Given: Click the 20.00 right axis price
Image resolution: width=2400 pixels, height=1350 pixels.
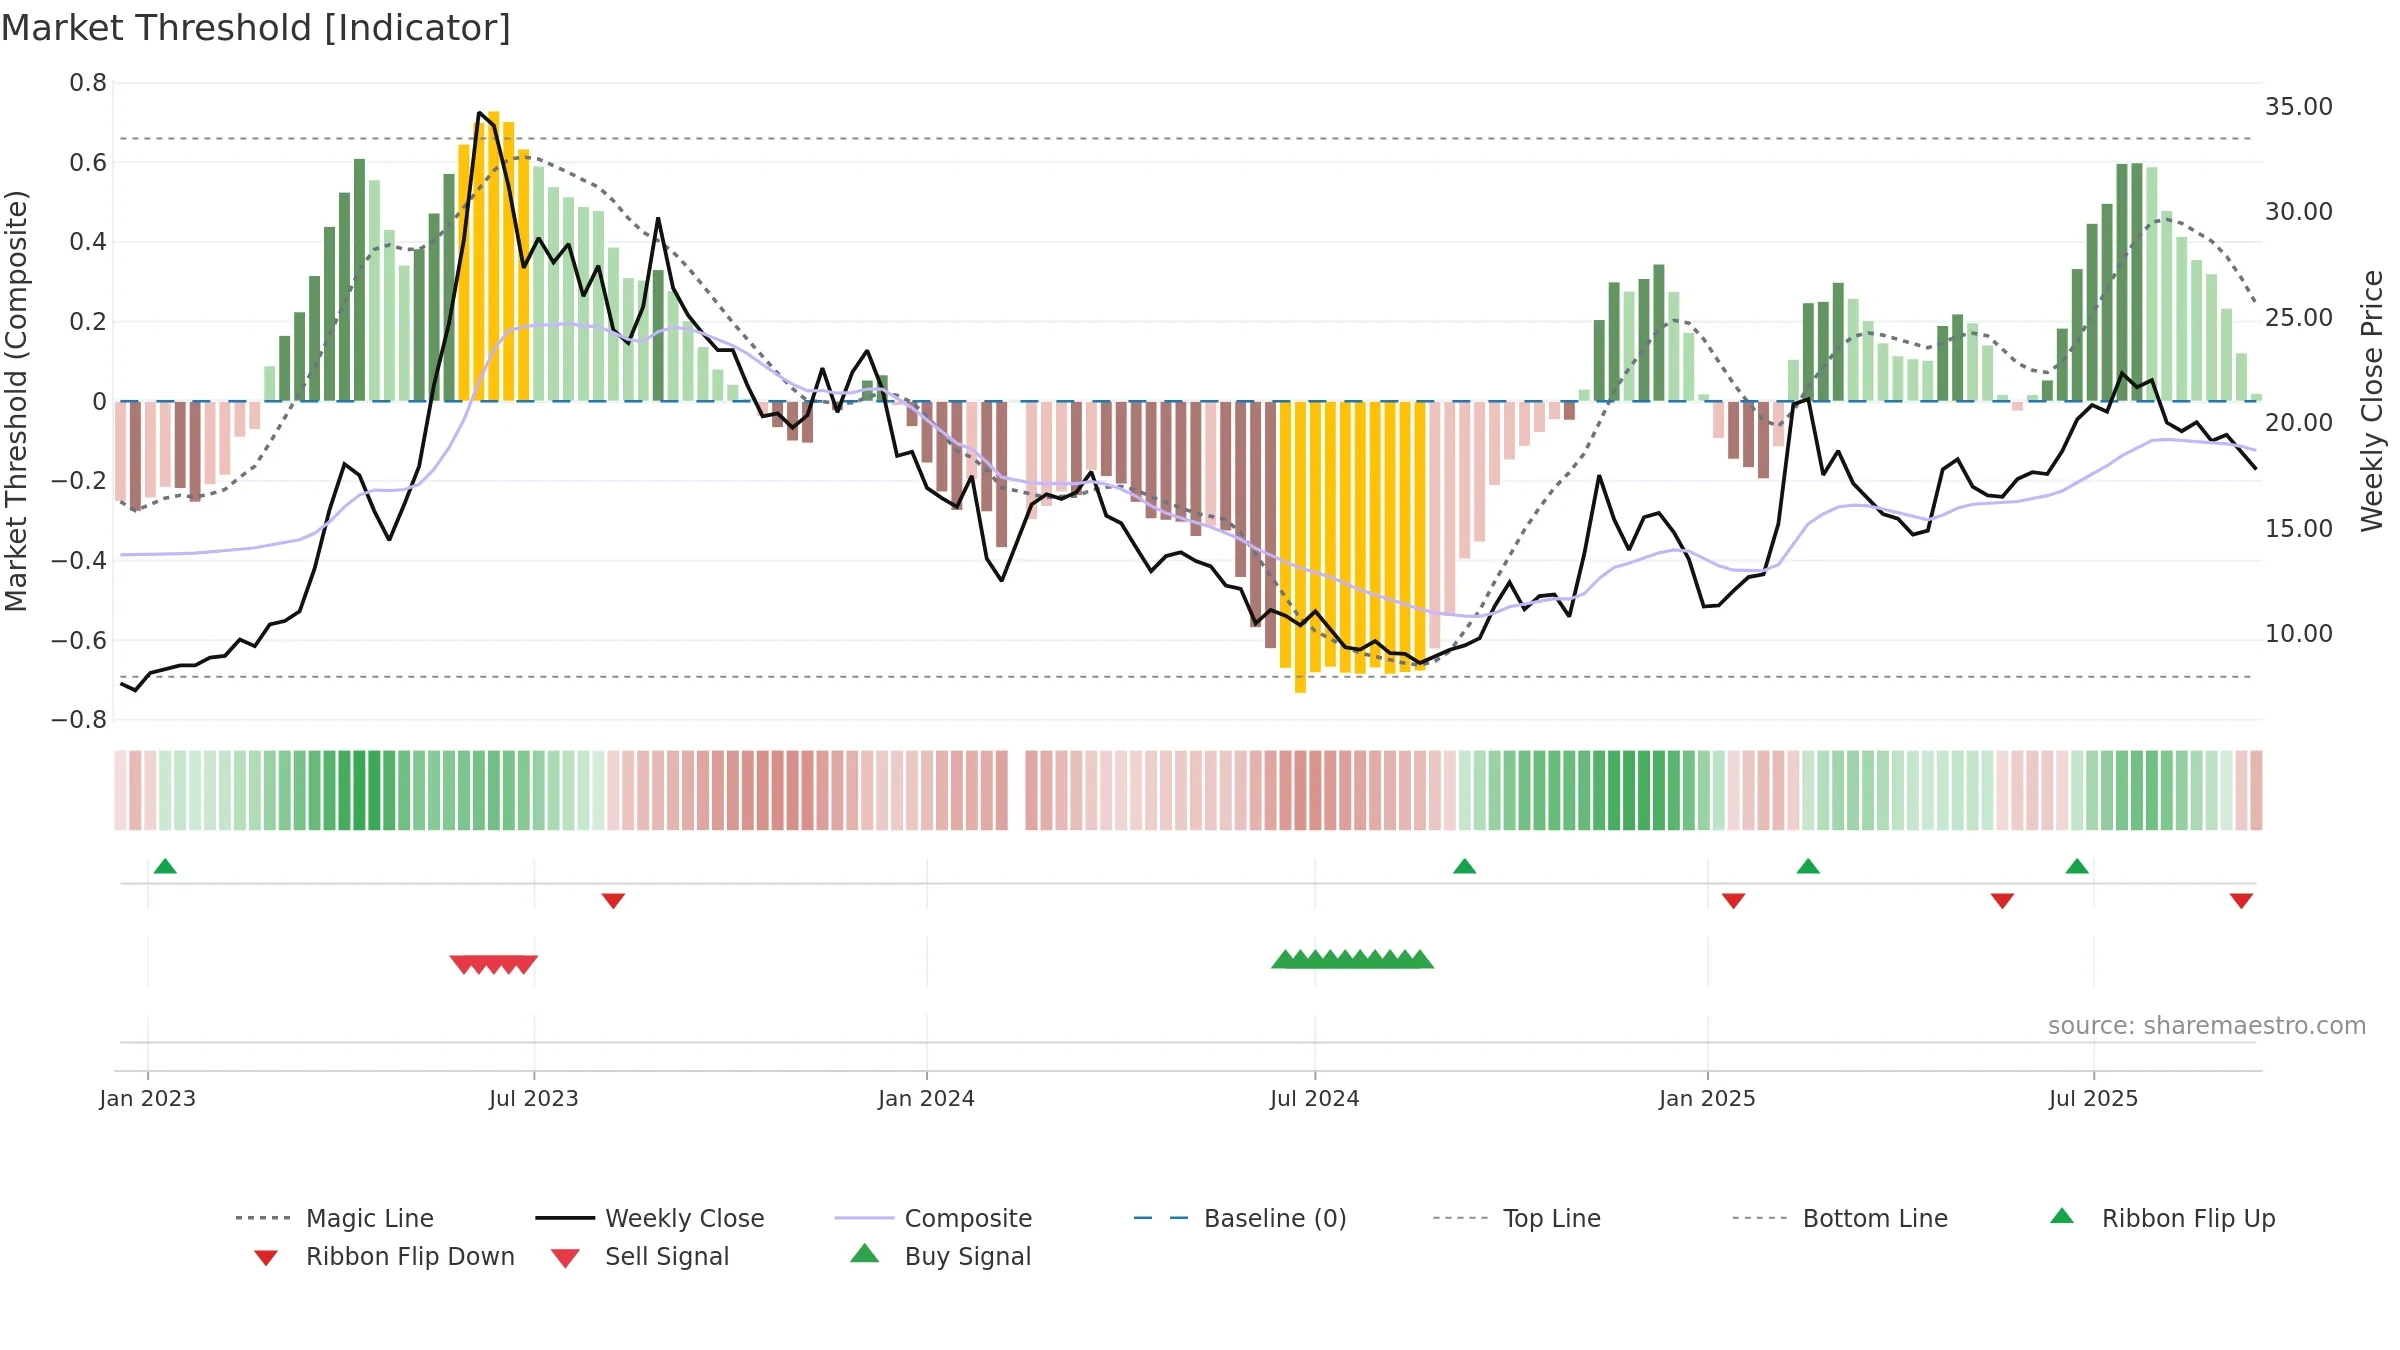Looking at the screenshot, I should 2299,423.
